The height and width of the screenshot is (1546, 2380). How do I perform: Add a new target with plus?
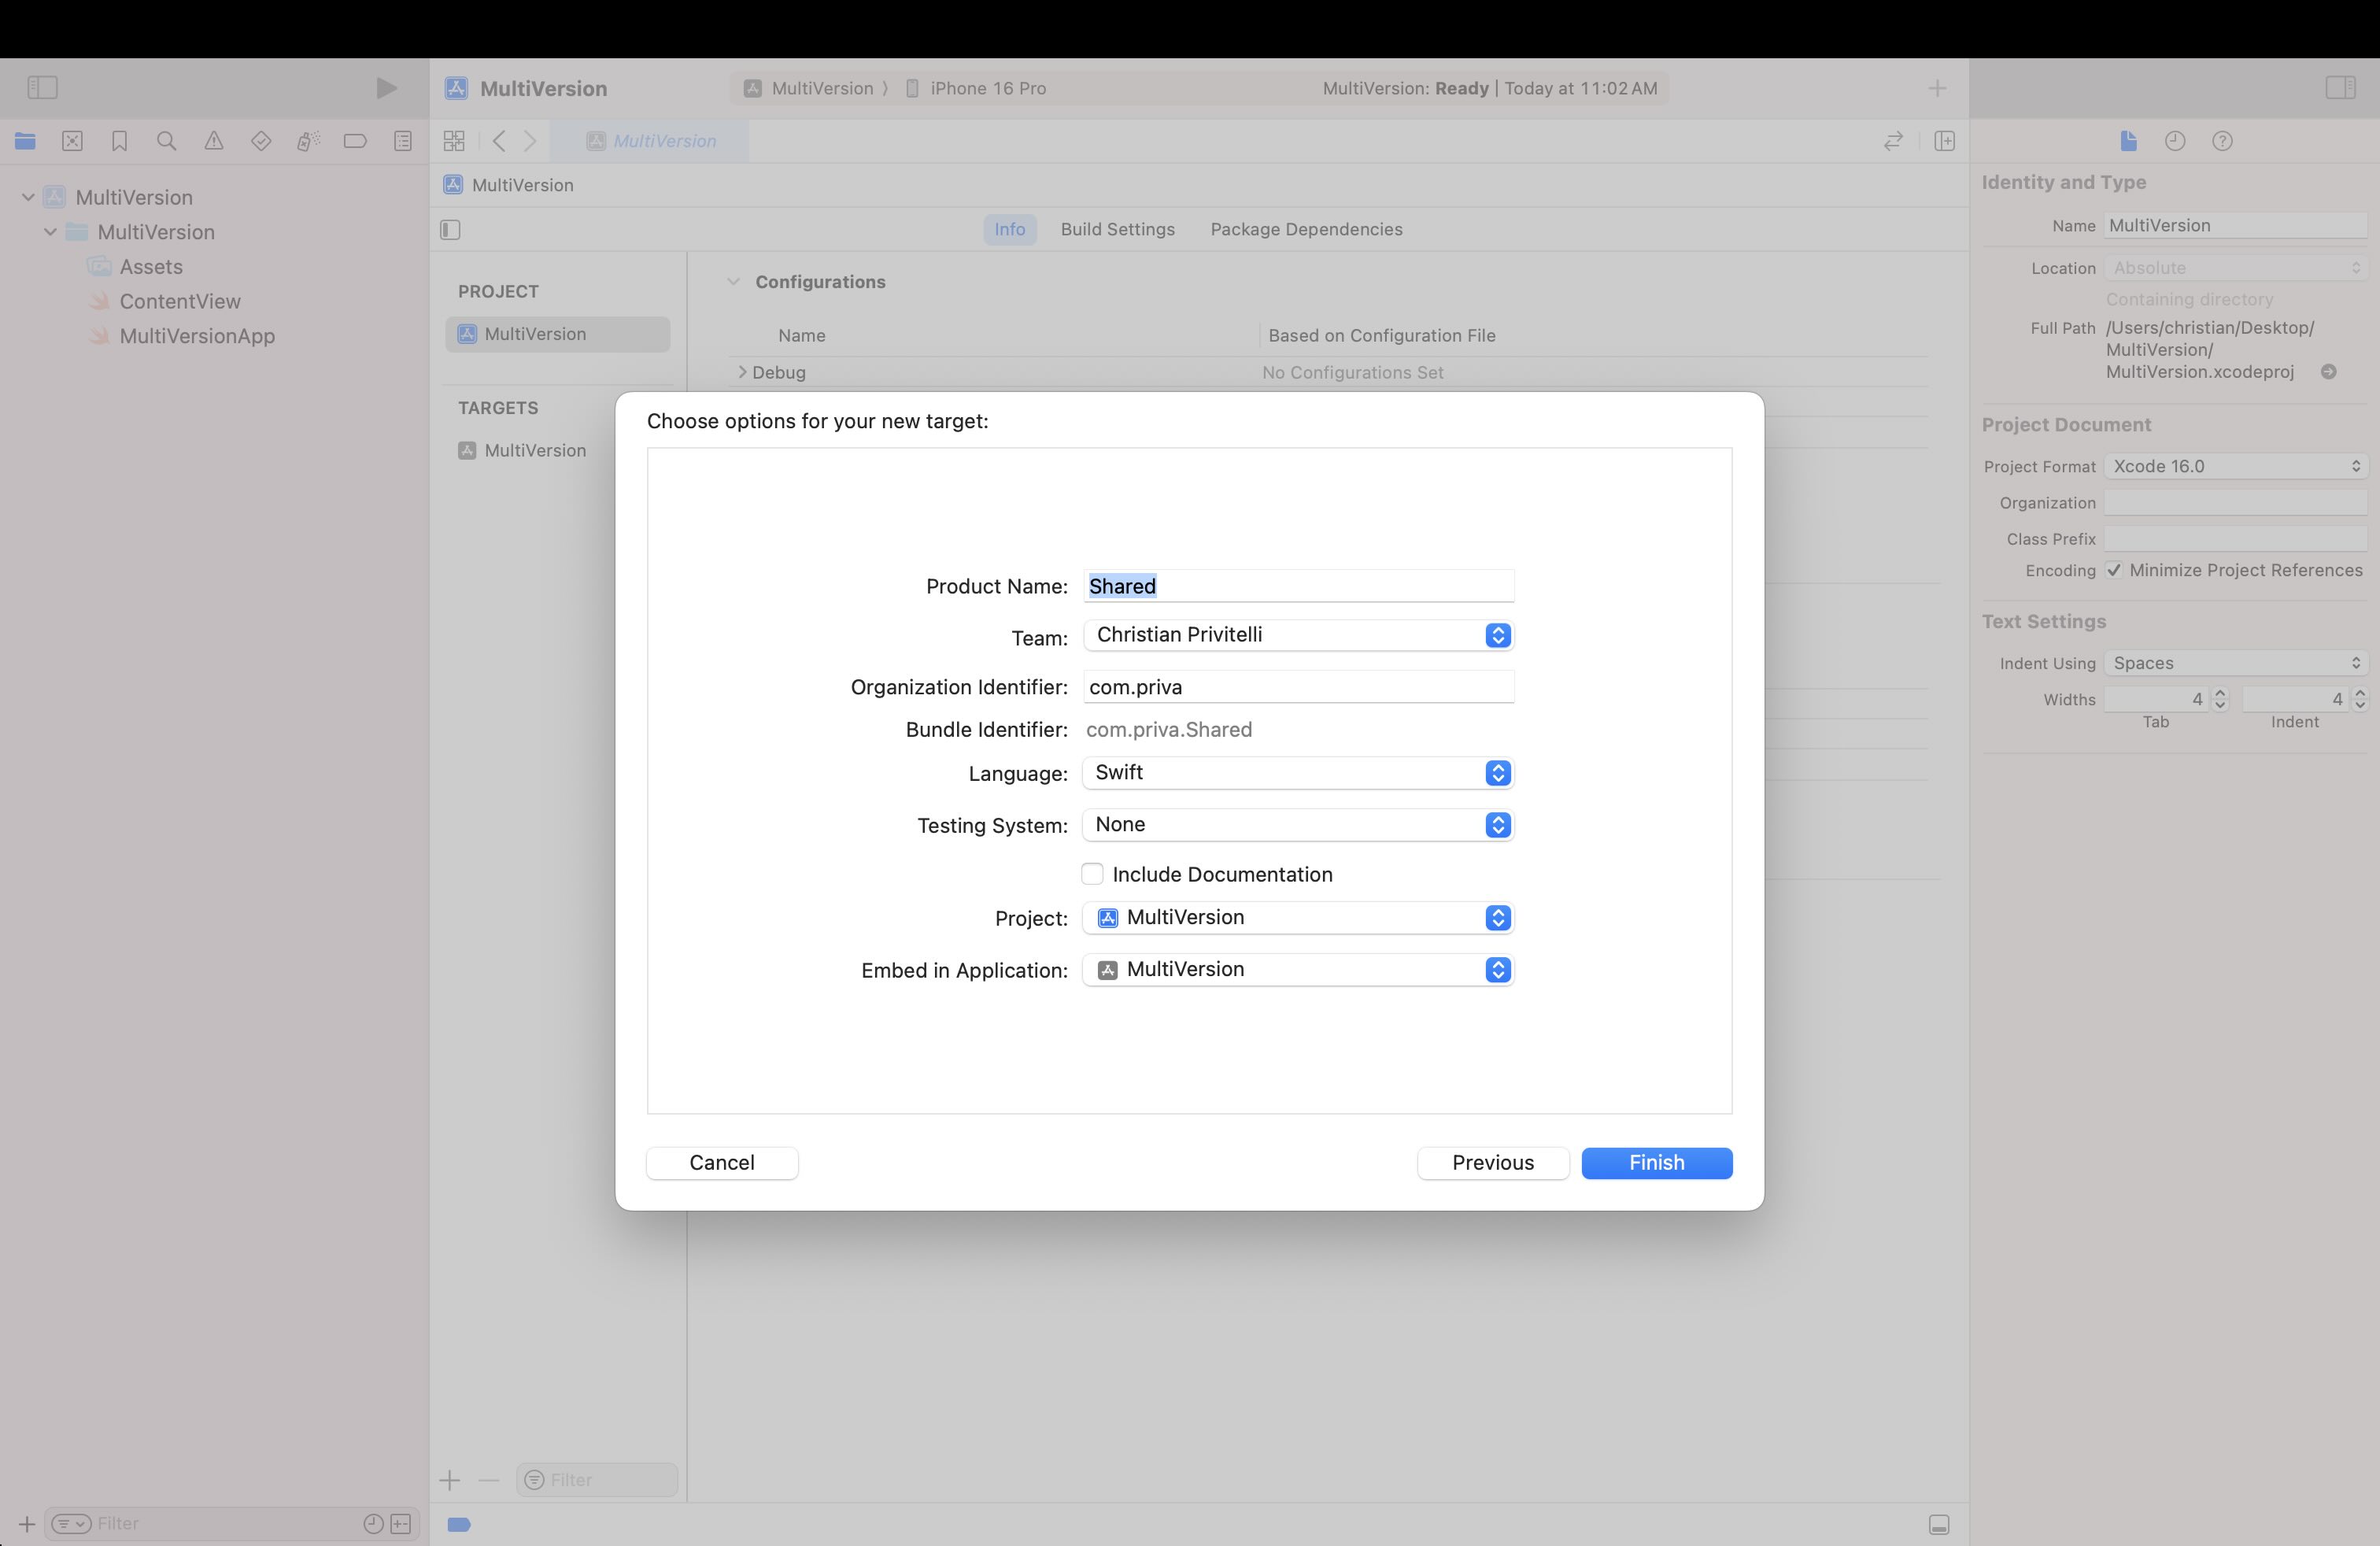point(450,1480)
